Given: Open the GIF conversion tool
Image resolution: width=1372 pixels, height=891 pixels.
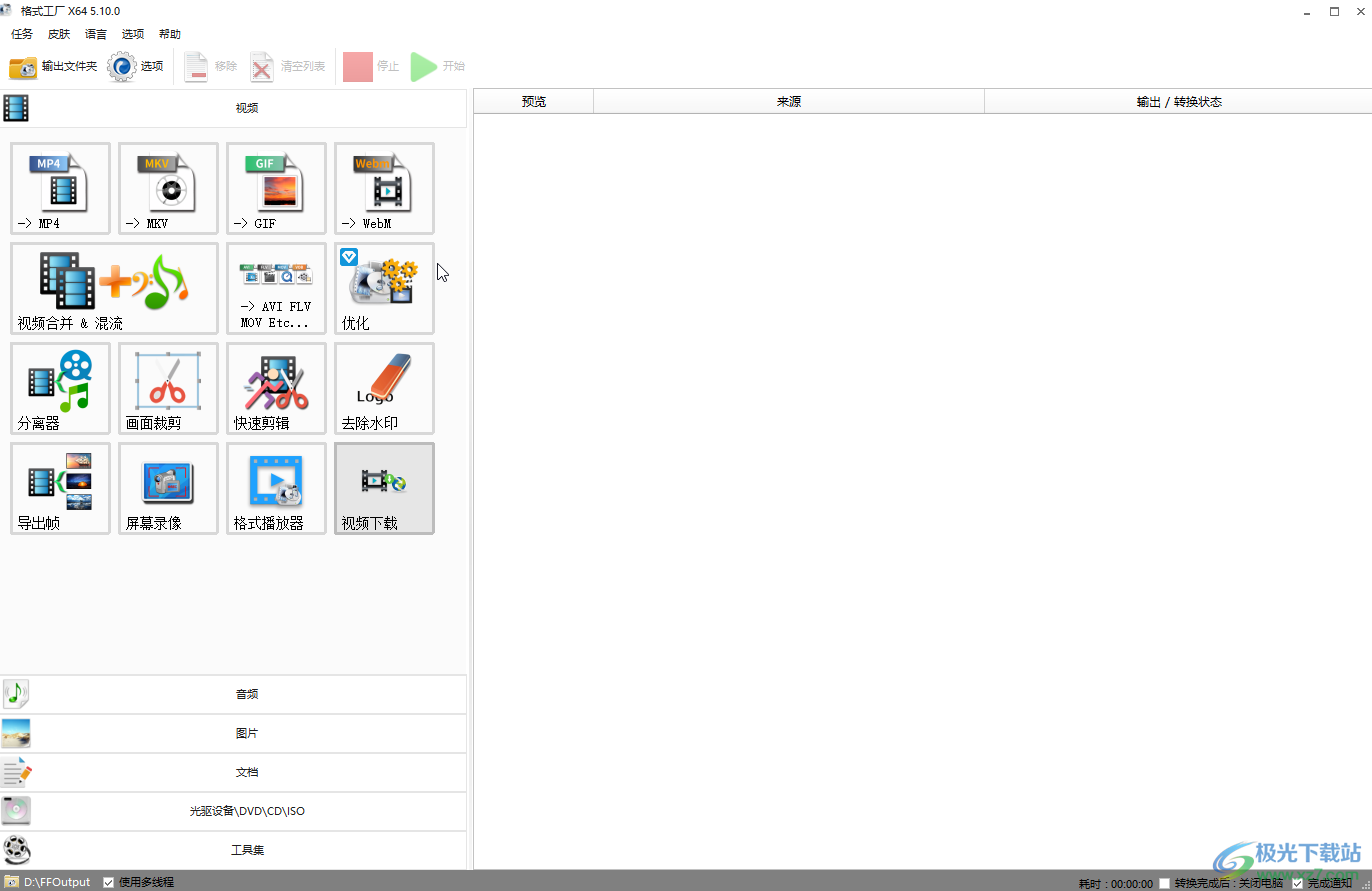Looking at the screenshot, I should [x=276, y=189].
